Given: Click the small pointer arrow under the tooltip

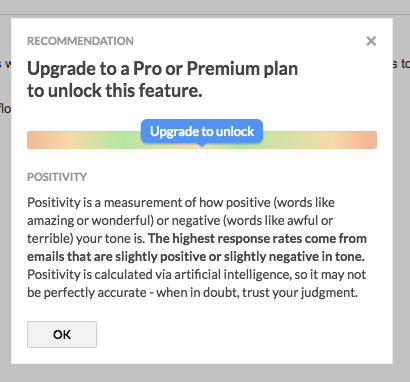Looking at the screenshot, I should click(x=202, y=145).
